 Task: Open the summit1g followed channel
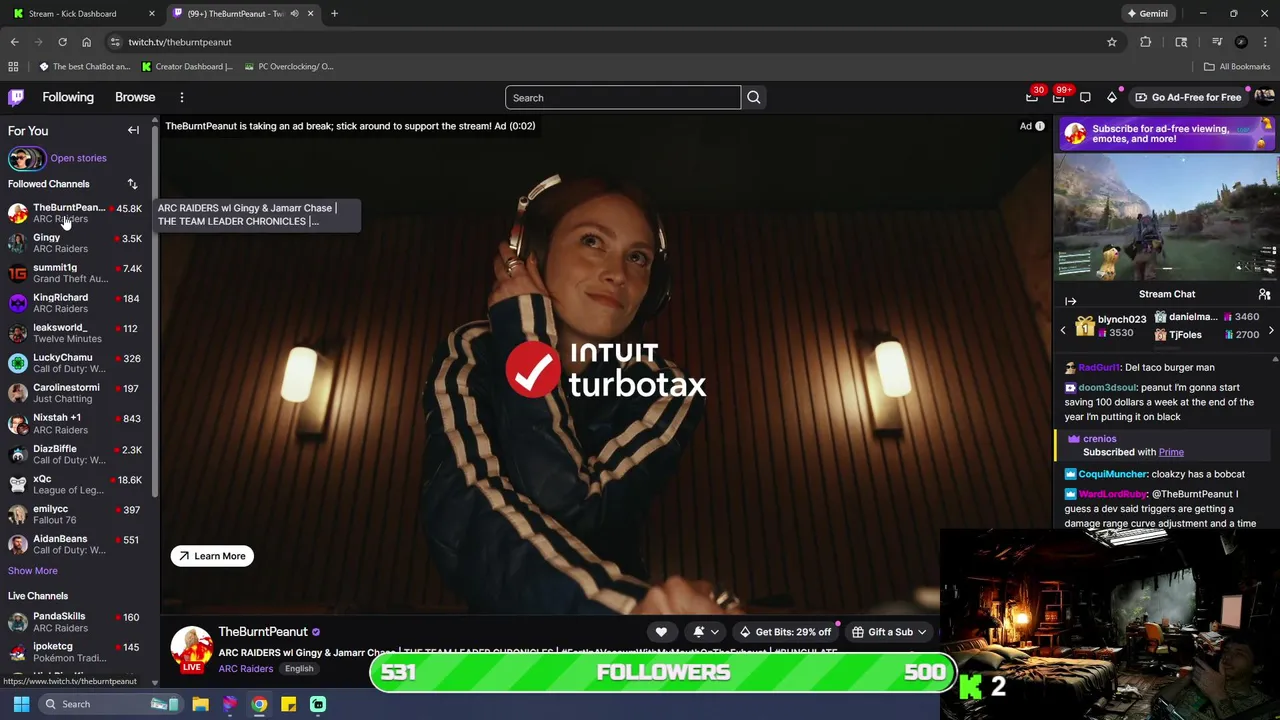coord(78,273)
